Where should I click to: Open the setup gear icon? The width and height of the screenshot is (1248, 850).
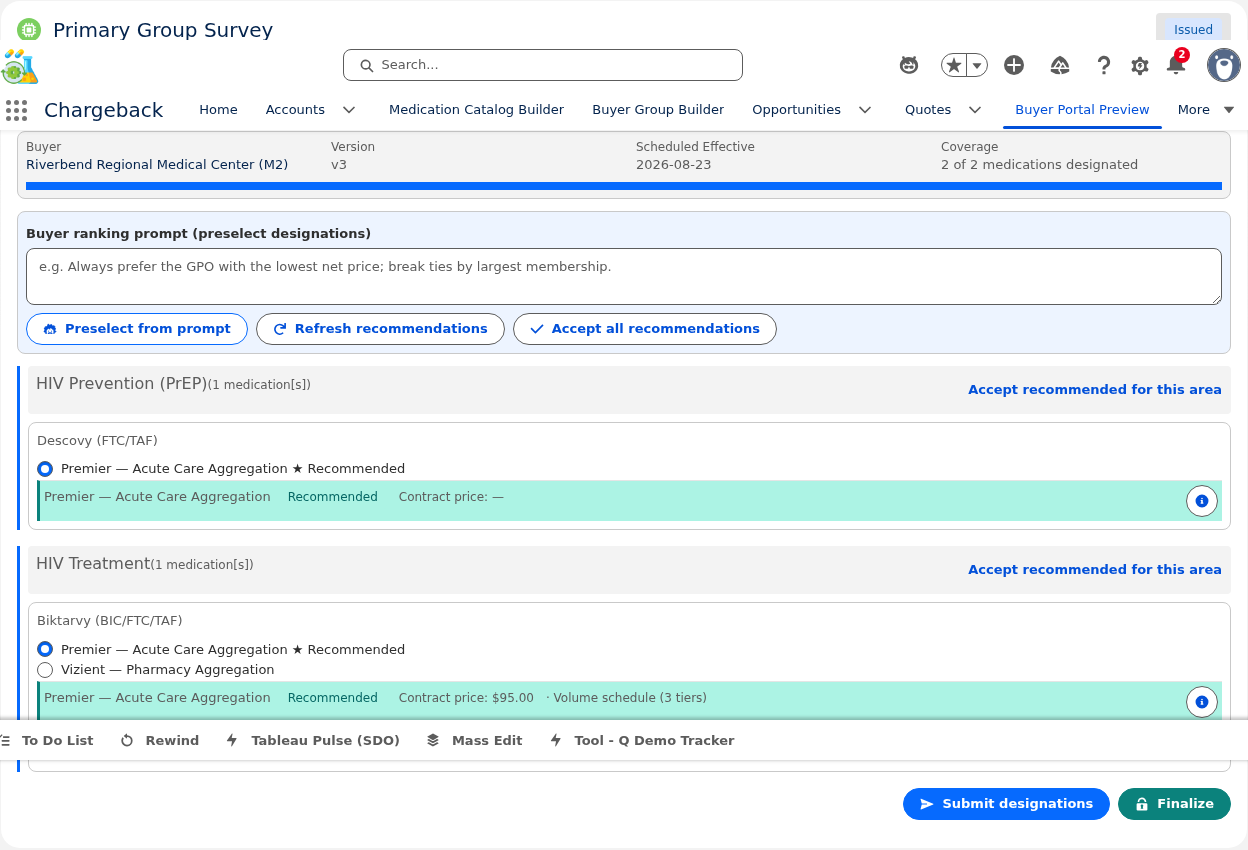pos(1140,66)
